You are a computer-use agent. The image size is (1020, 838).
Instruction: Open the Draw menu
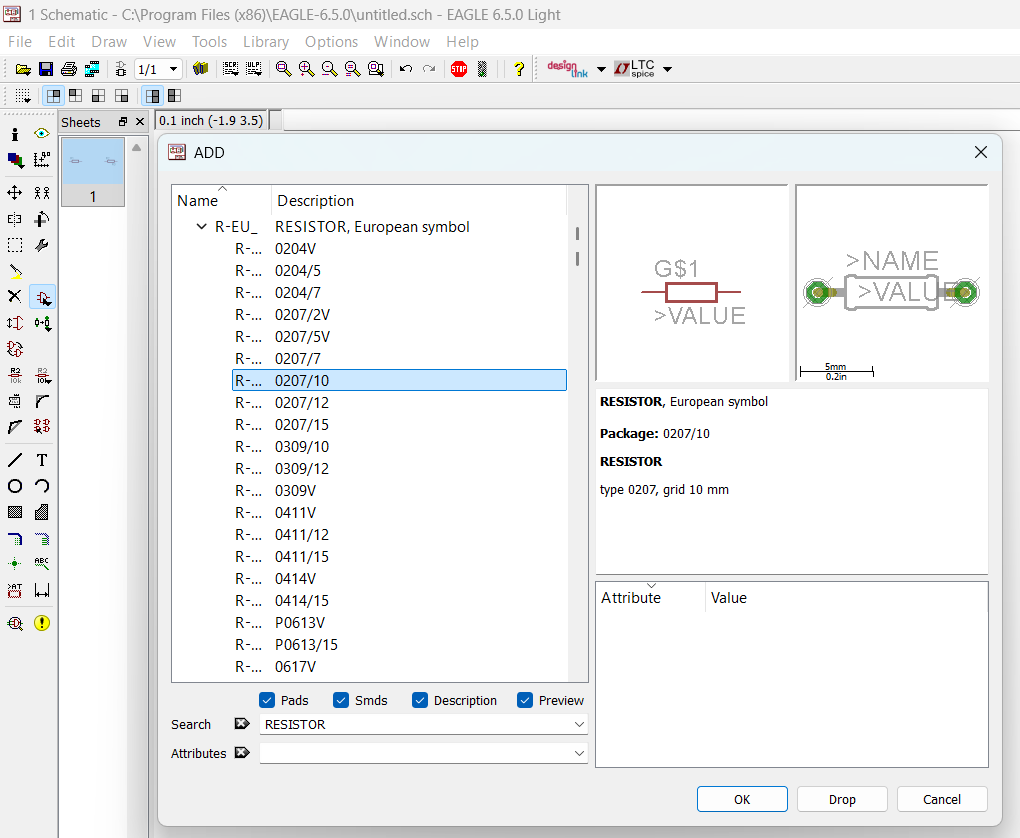coord(109,42)
